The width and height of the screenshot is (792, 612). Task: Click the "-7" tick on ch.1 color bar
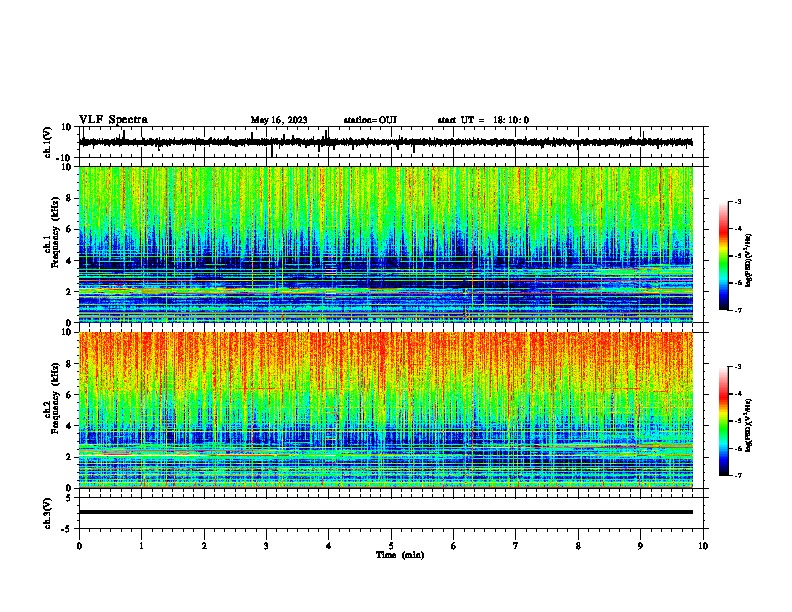pyautogui.click(x=738, y=310)
